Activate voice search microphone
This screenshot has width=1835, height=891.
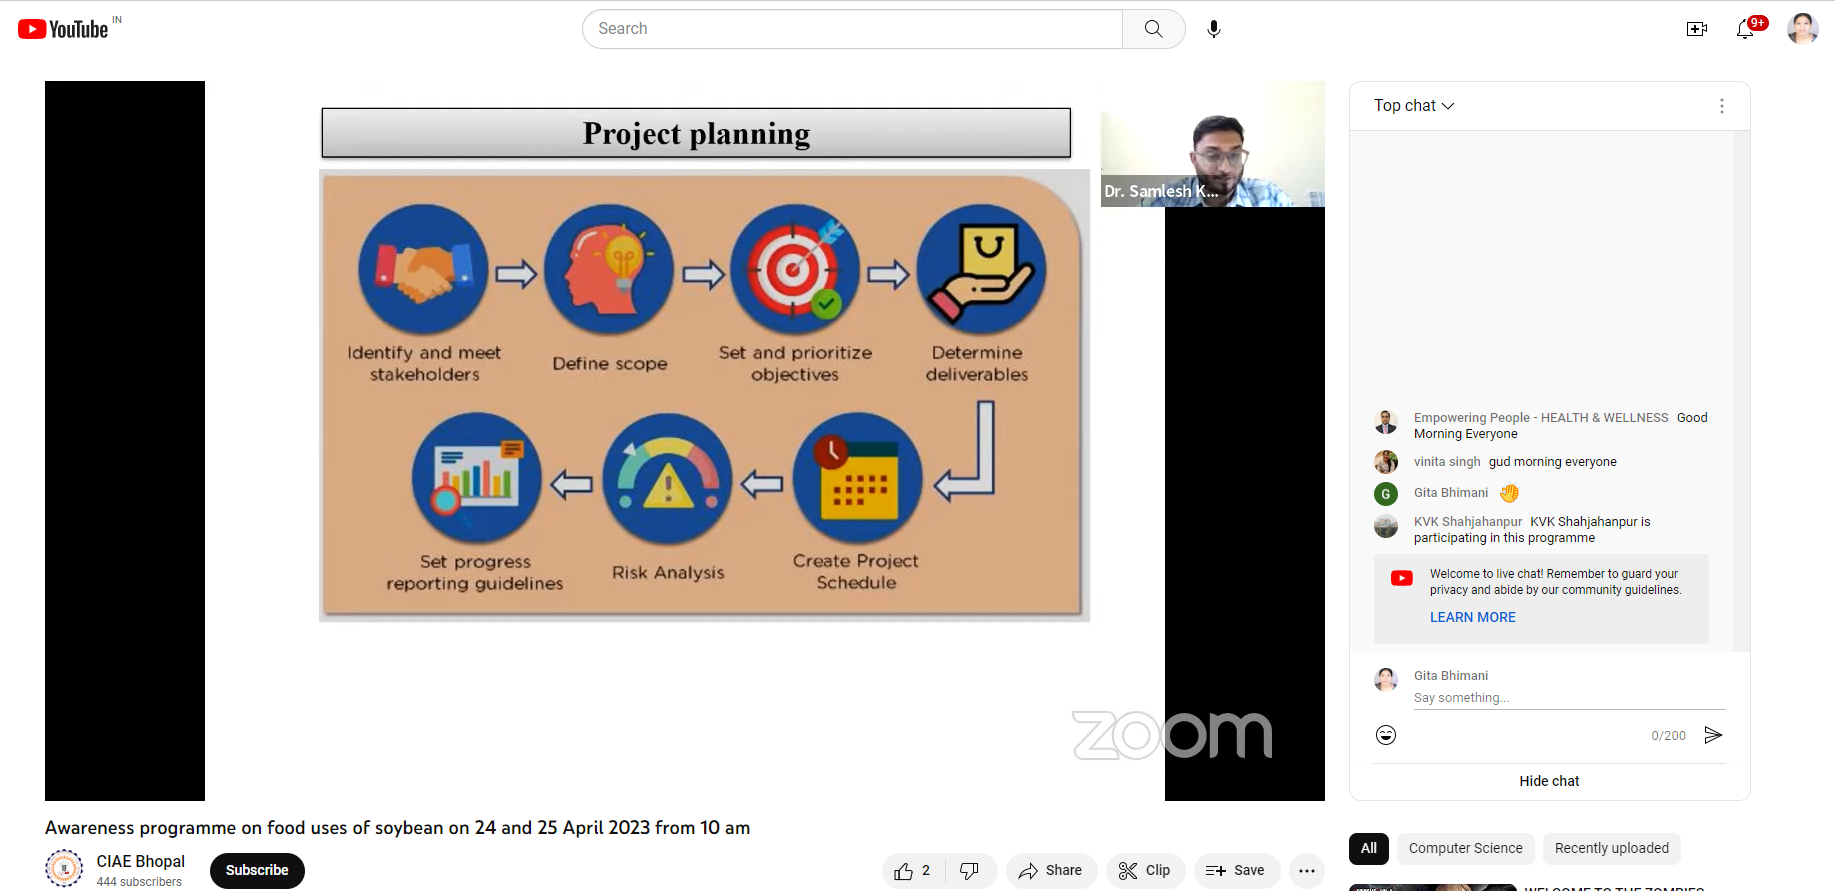click(1213, 29)
